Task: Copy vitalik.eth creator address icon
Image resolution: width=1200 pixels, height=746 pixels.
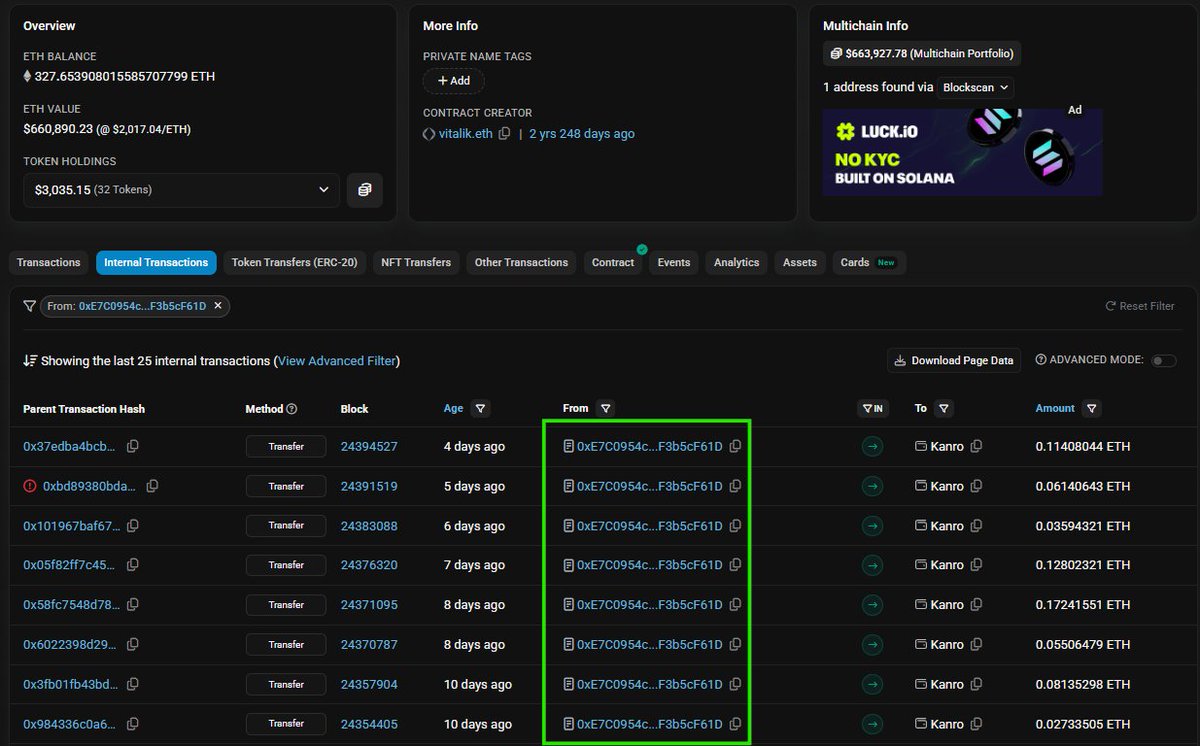Action: point(505,134)
